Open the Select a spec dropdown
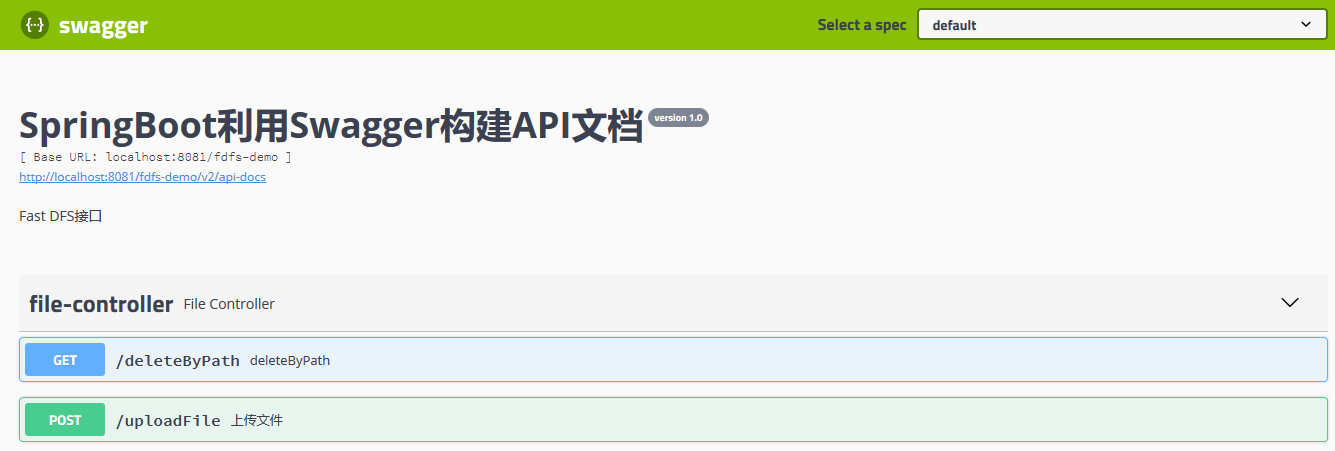The image size is (1335, 451). [1122, 25]
